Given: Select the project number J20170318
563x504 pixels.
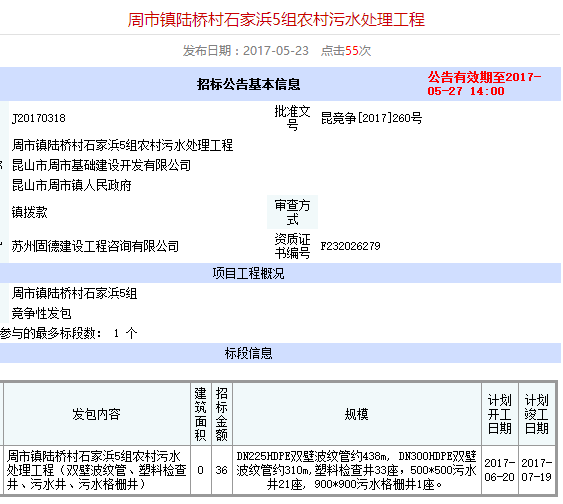Looking at the screenshot, I should click(x=39, y=118).
